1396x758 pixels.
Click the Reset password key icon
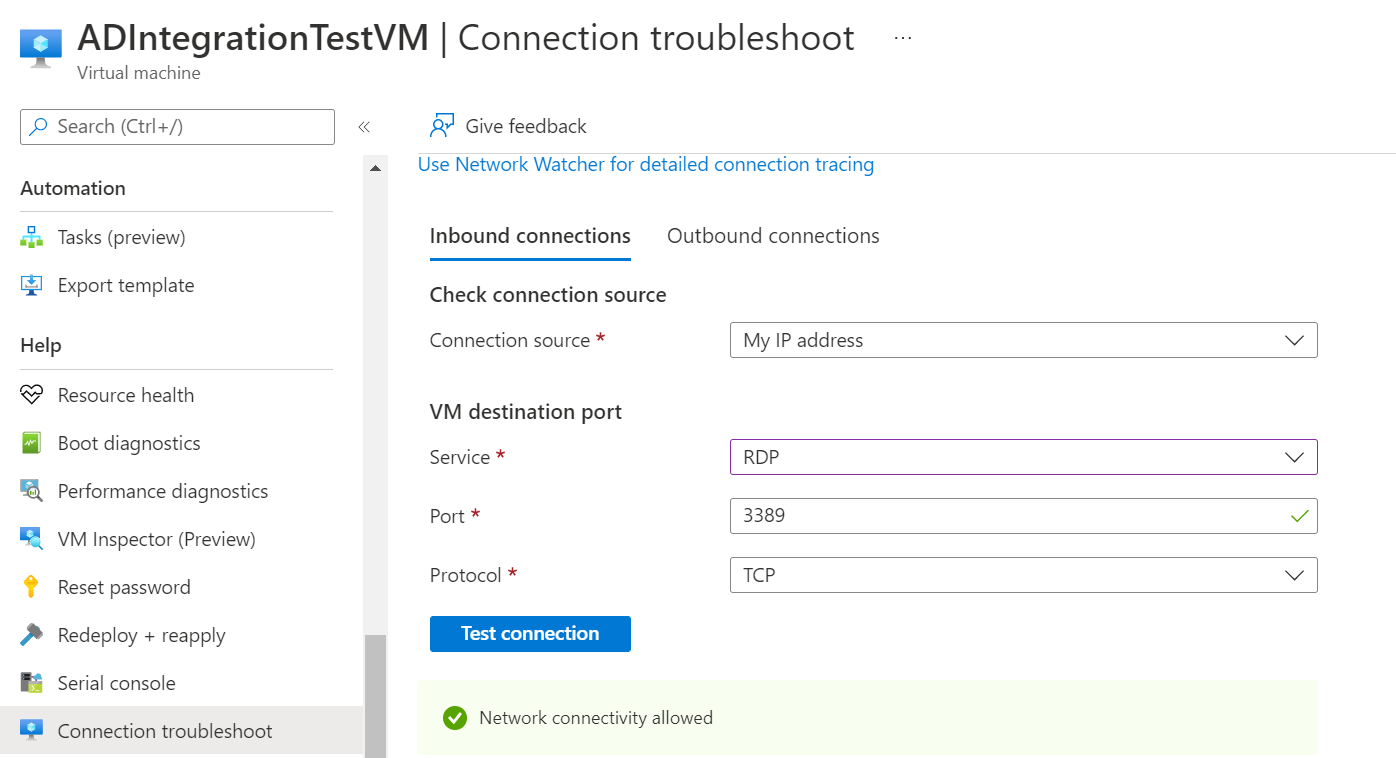tap(32, 587)
